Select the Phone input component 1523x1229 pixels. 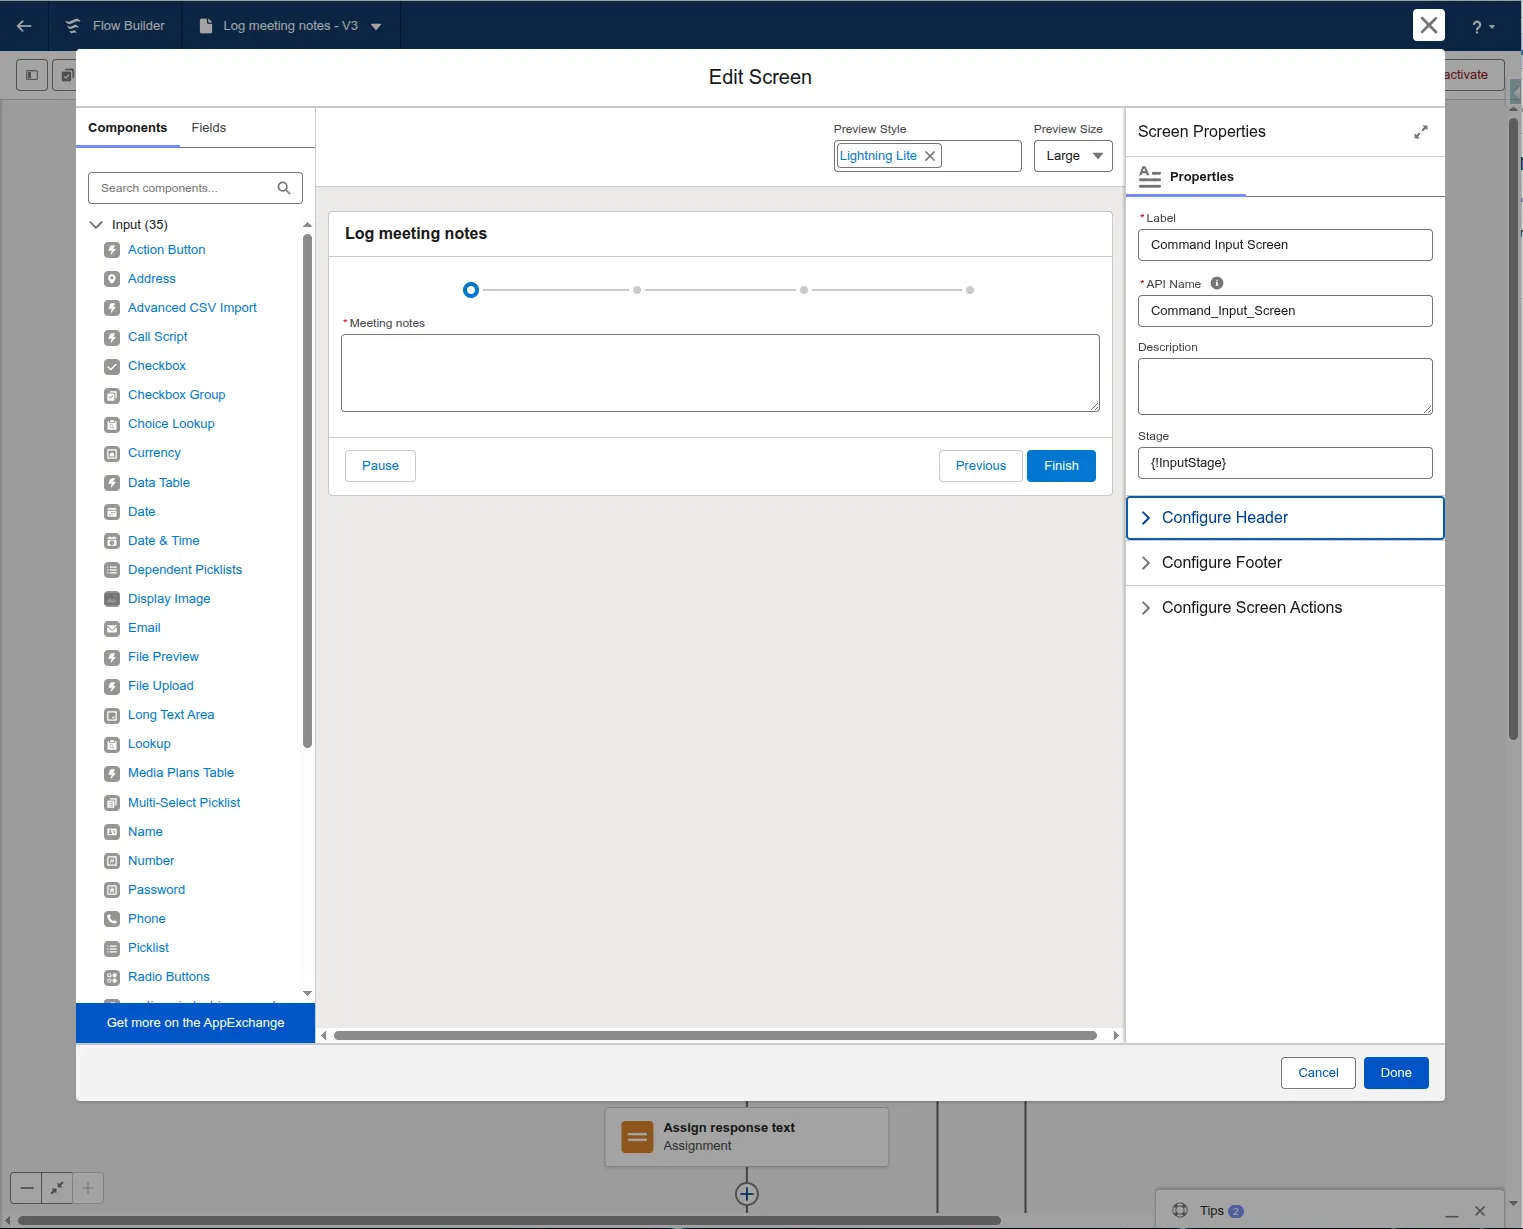[147, 918]
